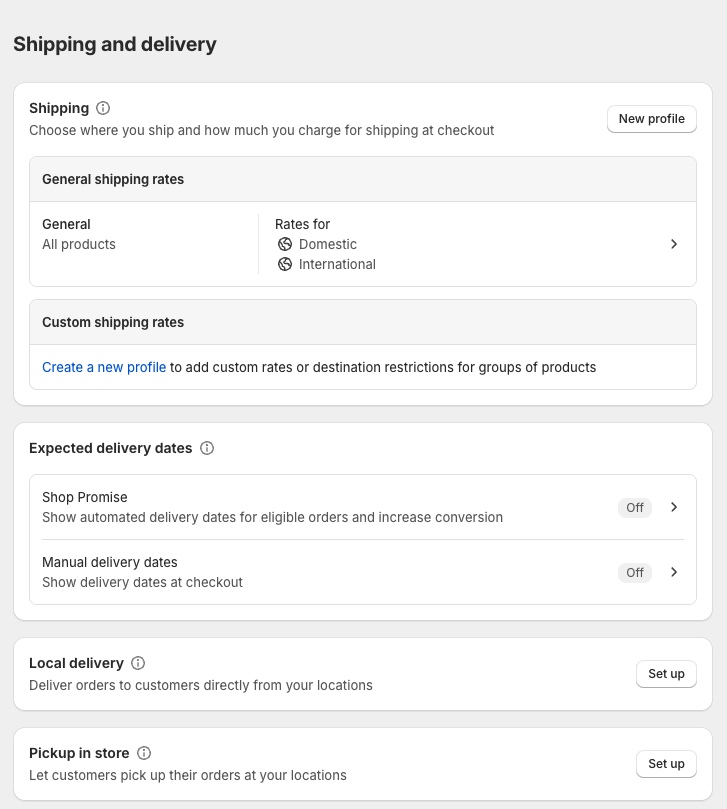The width and height of the screenshot is (727, 809).
Task: Open the Shop Promise row title
Action: click(x=85, y=497)
